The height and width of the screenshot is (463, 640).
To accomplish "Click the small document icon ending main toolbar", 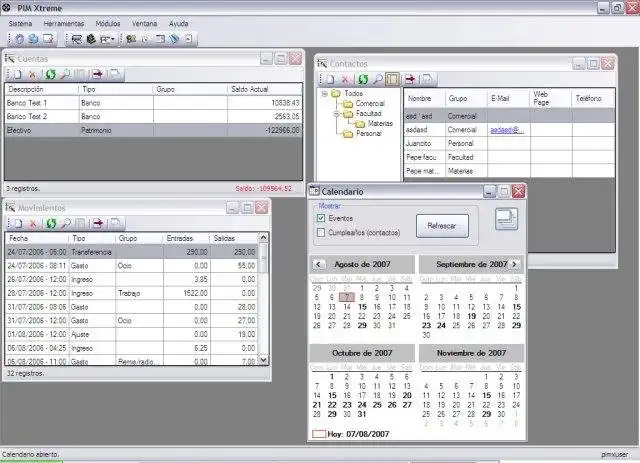I will point(189,39).
